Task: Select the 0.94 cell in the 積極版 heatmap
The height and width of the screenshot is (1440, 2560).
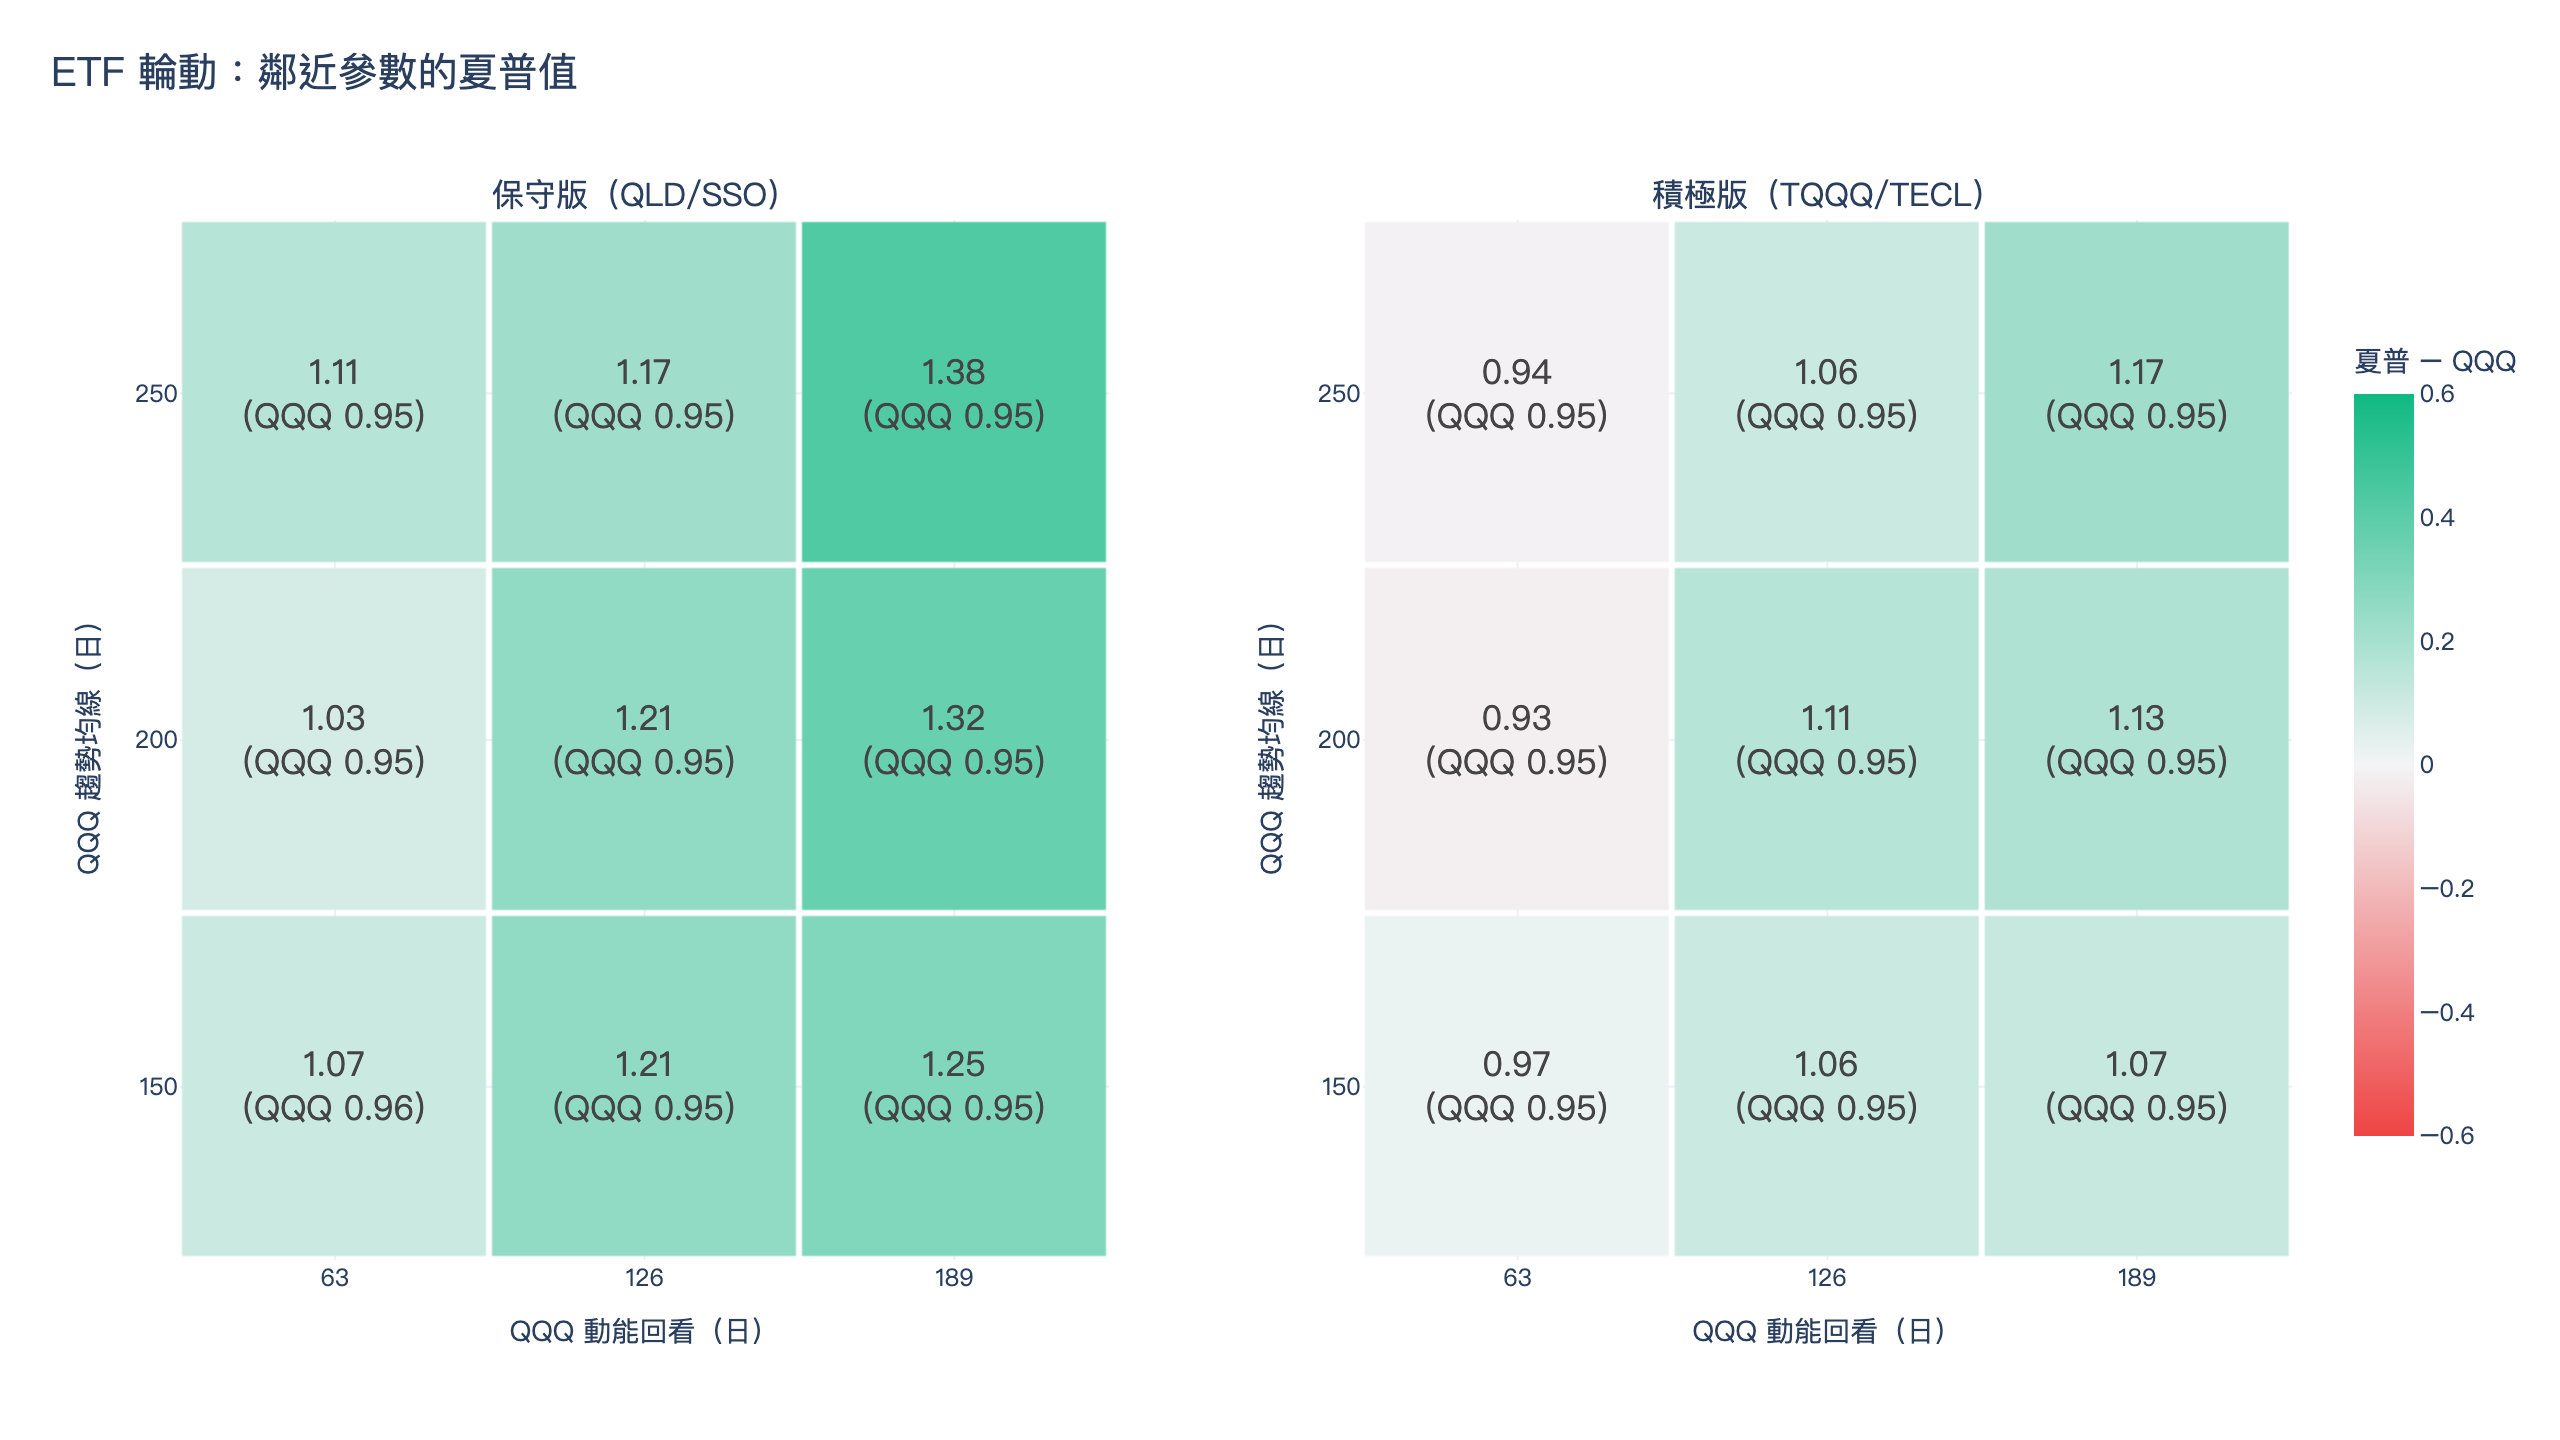Action: point(1517,392)
